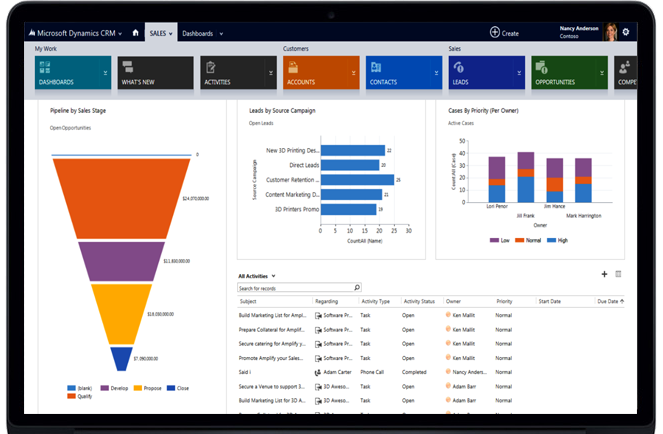This screenshot has width=663, height=434.
Task: Open the What's New tile
Action: [x=154, y=73]
